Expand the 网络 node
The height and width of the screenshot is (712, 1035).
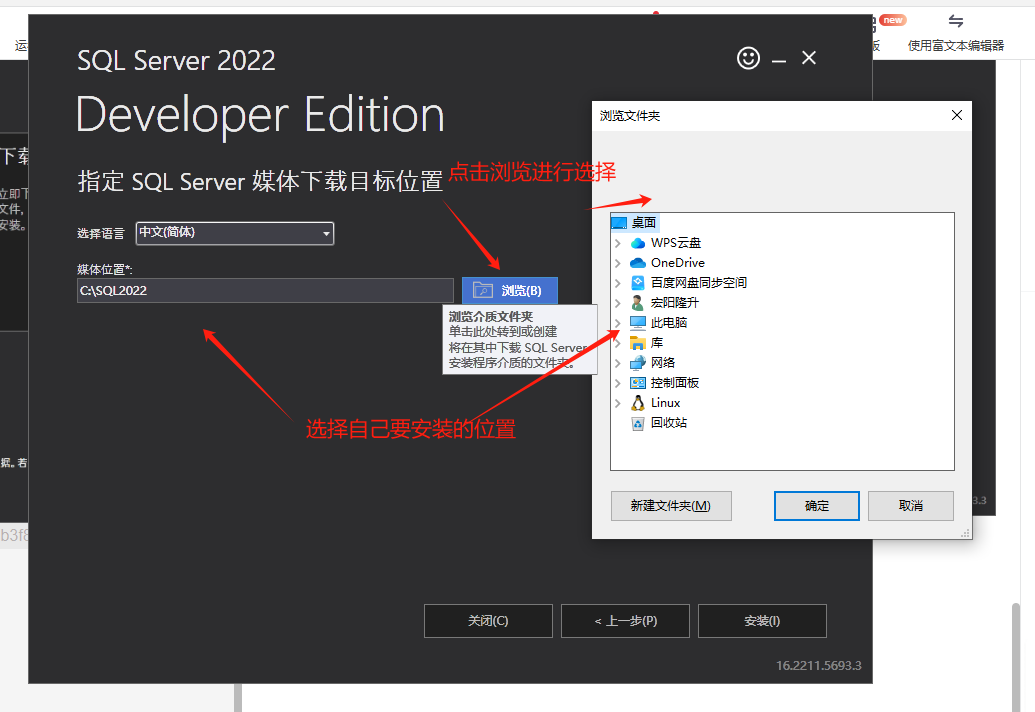[x=618, y=363]
